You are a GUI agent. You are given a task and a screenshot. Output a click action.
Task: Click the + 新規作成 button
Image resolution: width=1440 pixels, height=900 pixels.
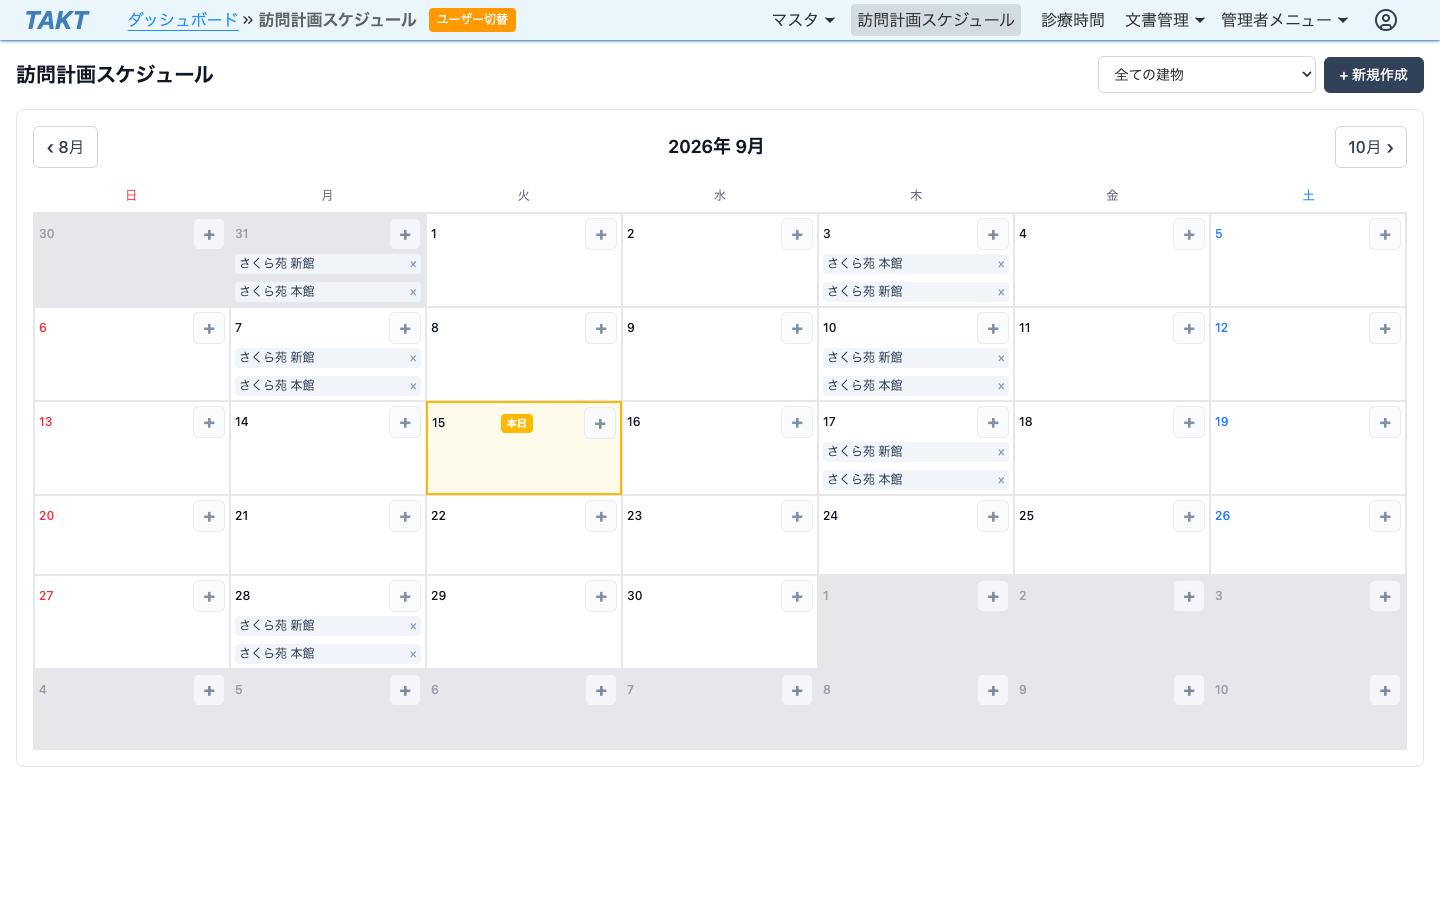[1374, 75]
